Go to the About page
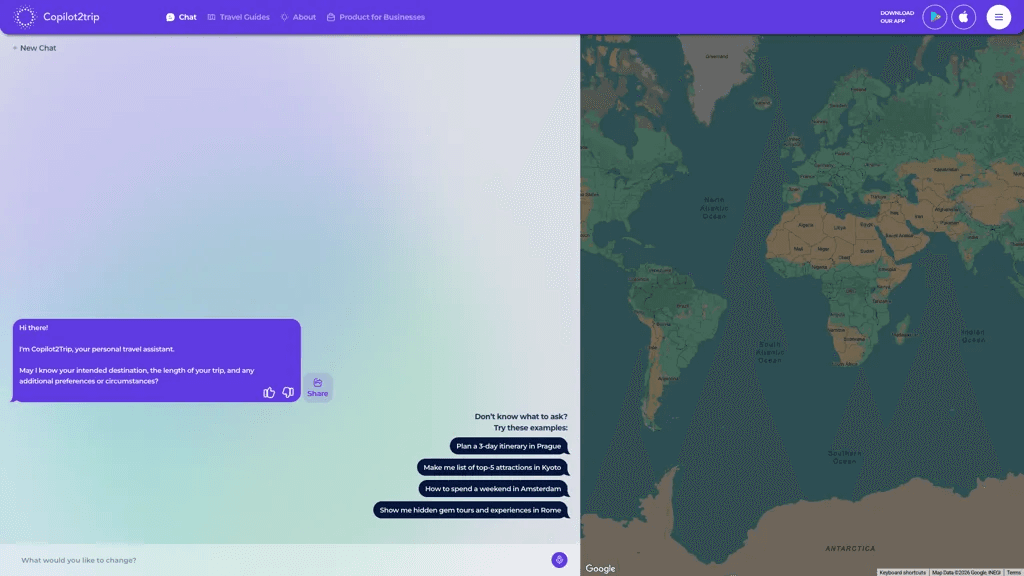The image size is (1024, 576). click(x=298, y=17)
